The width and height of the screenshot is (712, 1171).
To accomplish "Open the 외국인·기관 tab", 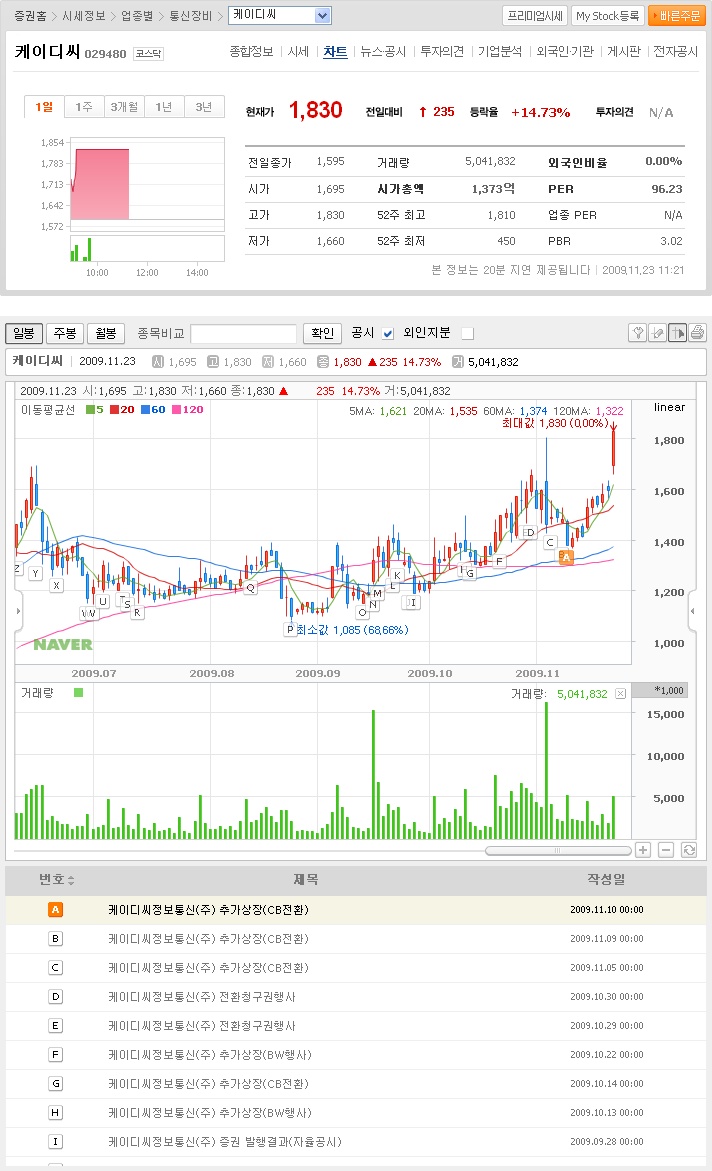I will 565,52.
